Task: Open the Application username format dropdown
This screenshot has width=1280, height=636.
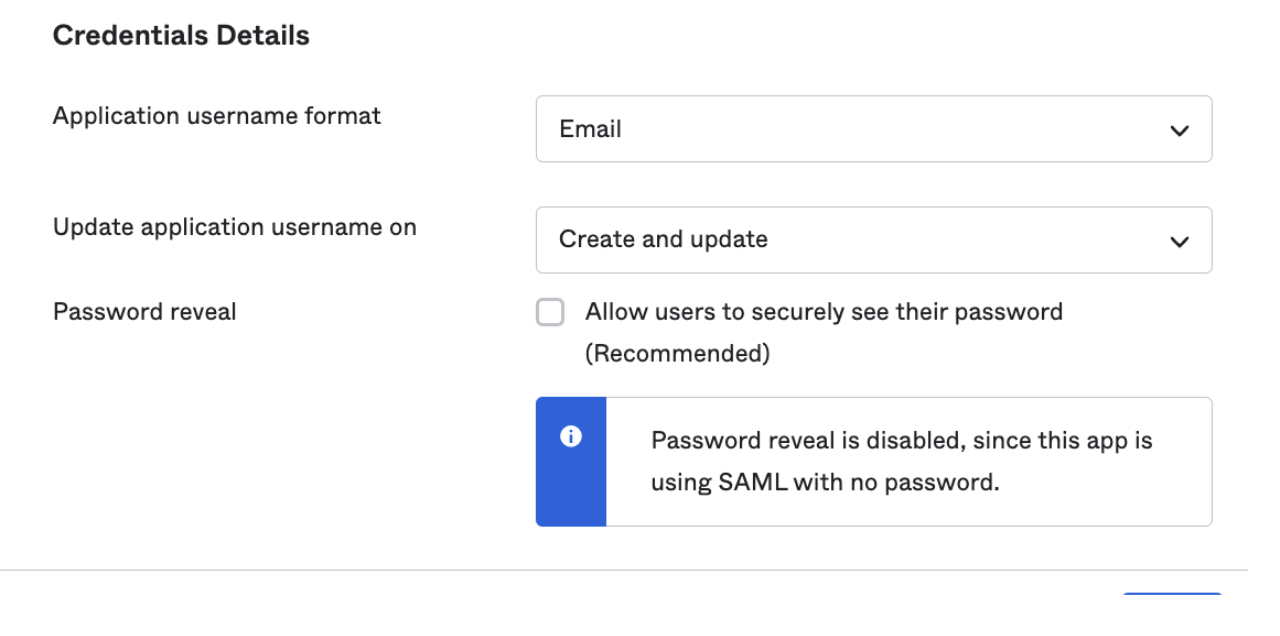Action: pos(873,129)
